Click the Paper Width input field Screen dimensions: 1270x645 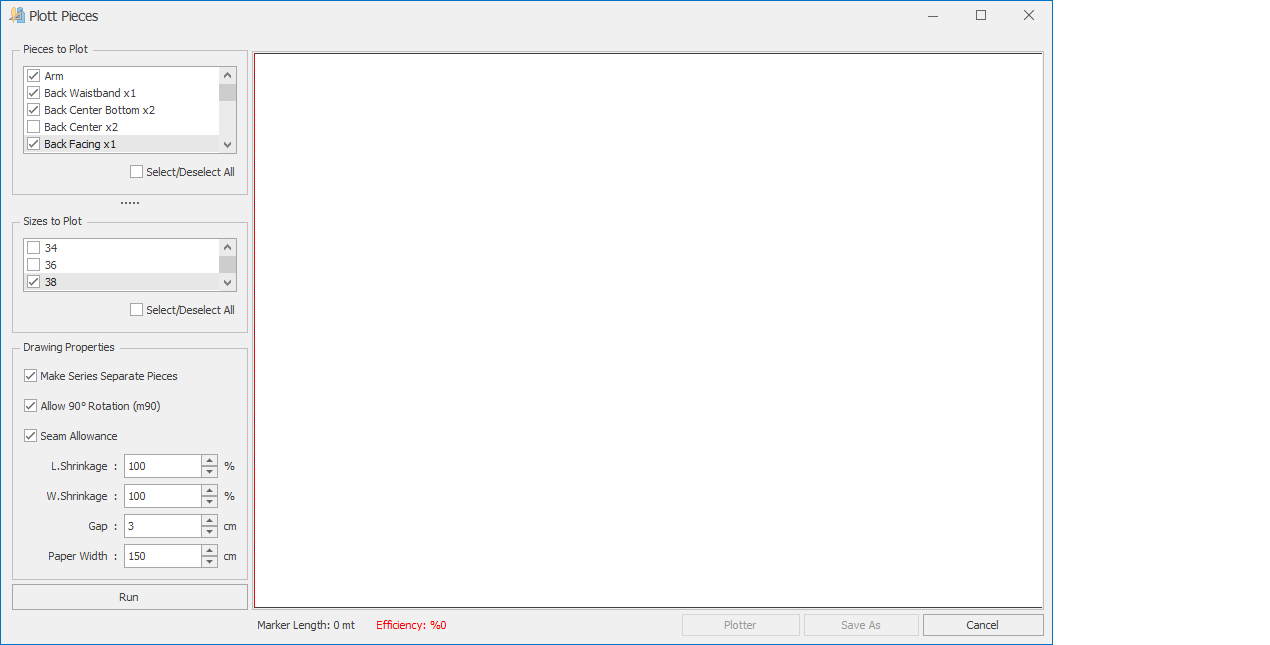click(x=162, y=556)
